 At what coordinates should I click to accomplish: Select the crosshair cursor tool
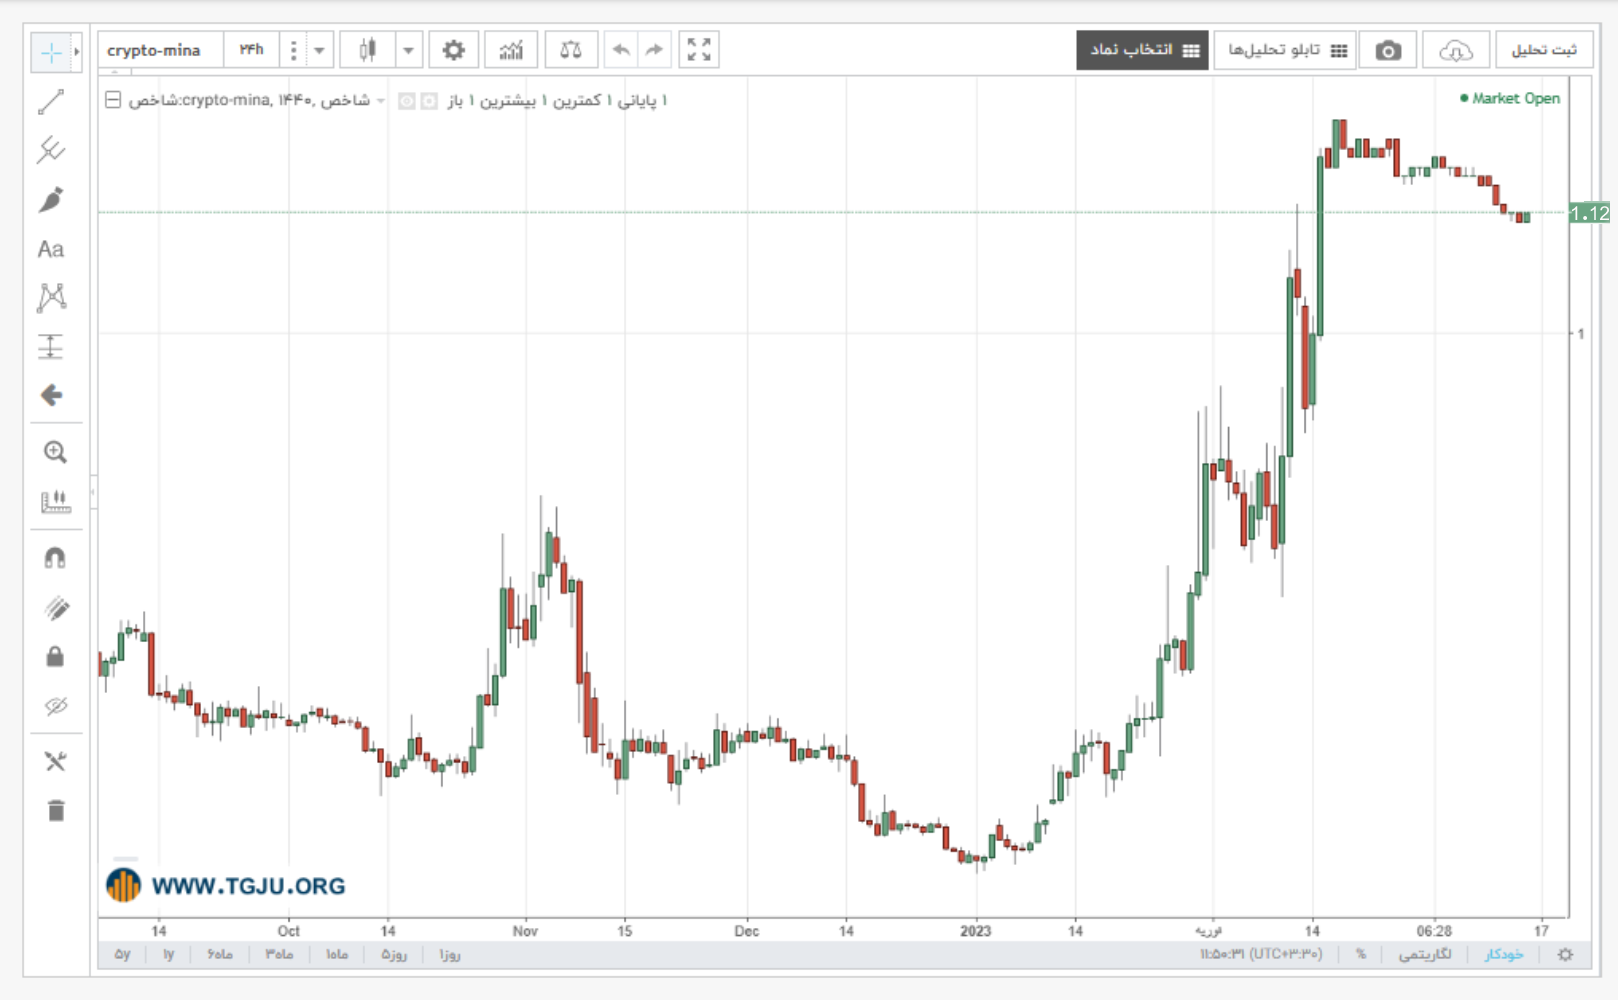51,52
